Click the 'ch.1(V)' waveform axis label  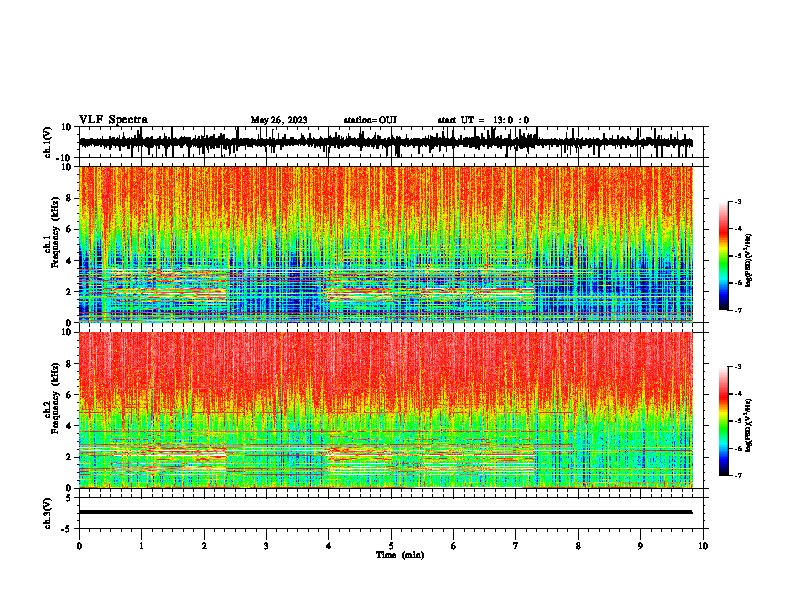click(x=48, y=142)
